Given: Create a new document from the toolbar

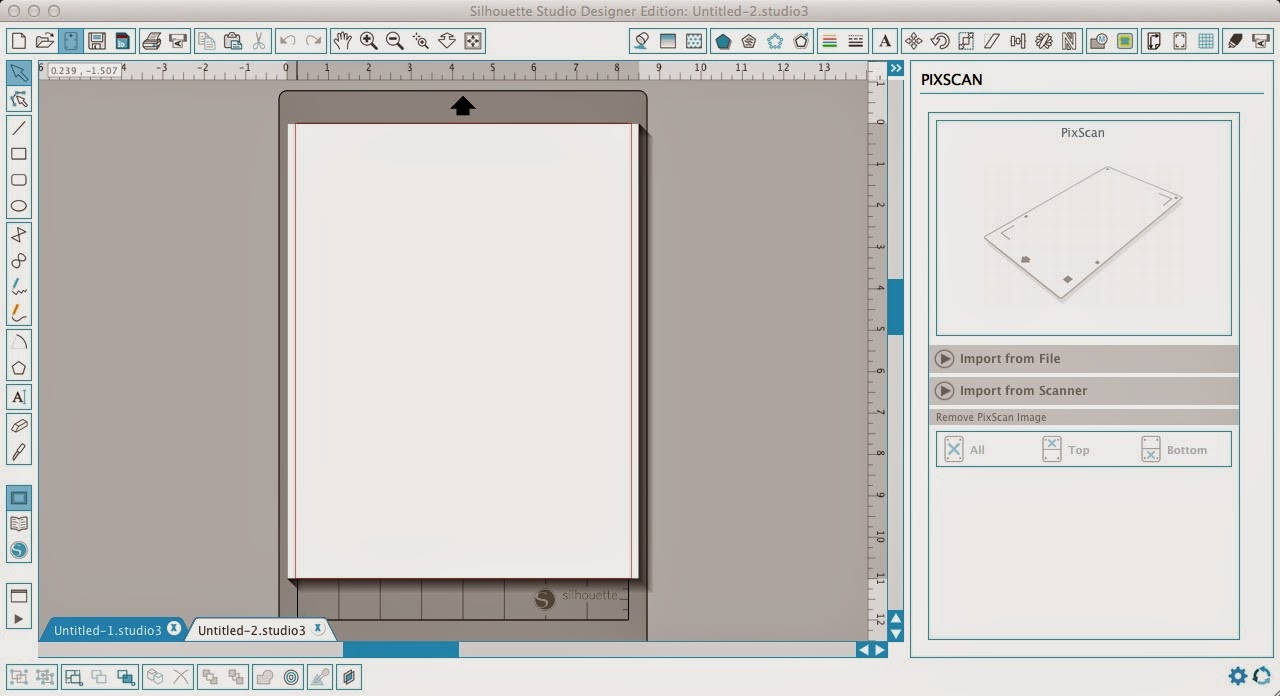Looking at the screenshot, I should click(18, 41).
